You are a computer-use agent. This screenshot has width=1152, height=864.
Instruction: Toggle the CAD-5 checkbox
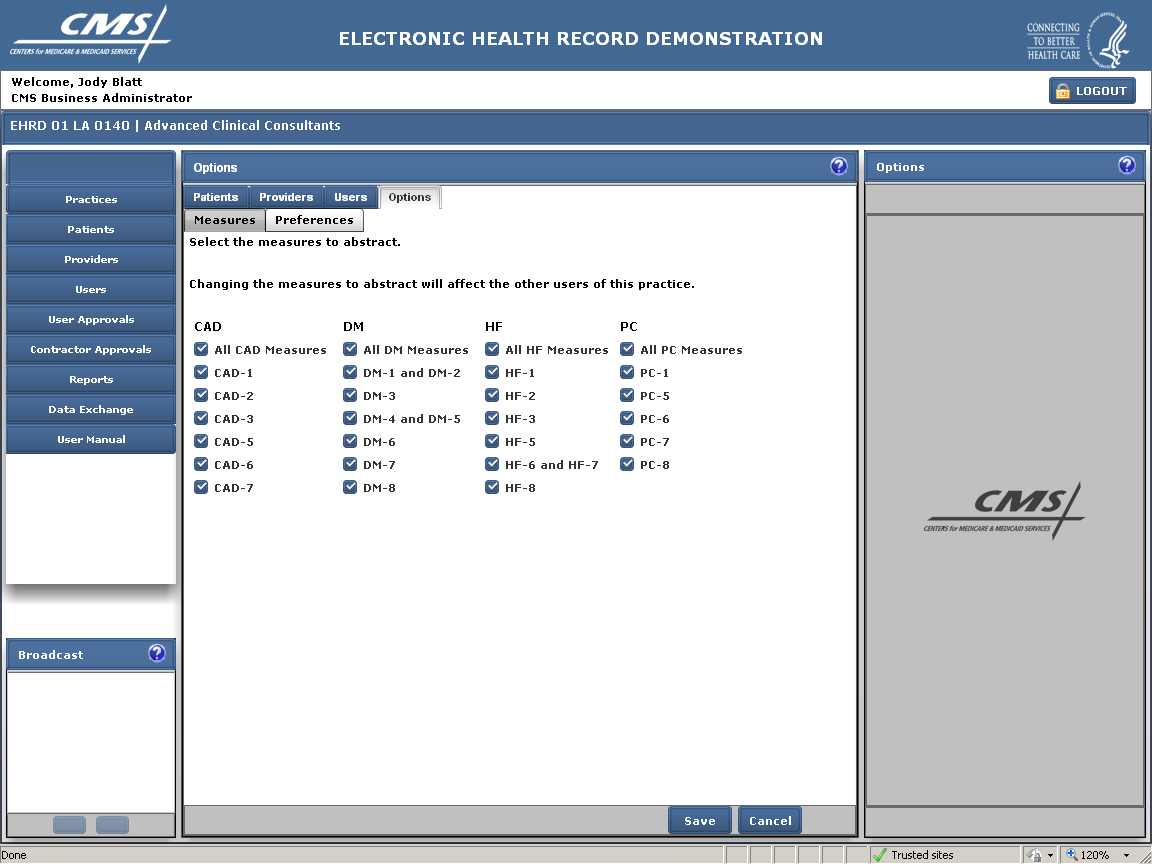point(201,441)
